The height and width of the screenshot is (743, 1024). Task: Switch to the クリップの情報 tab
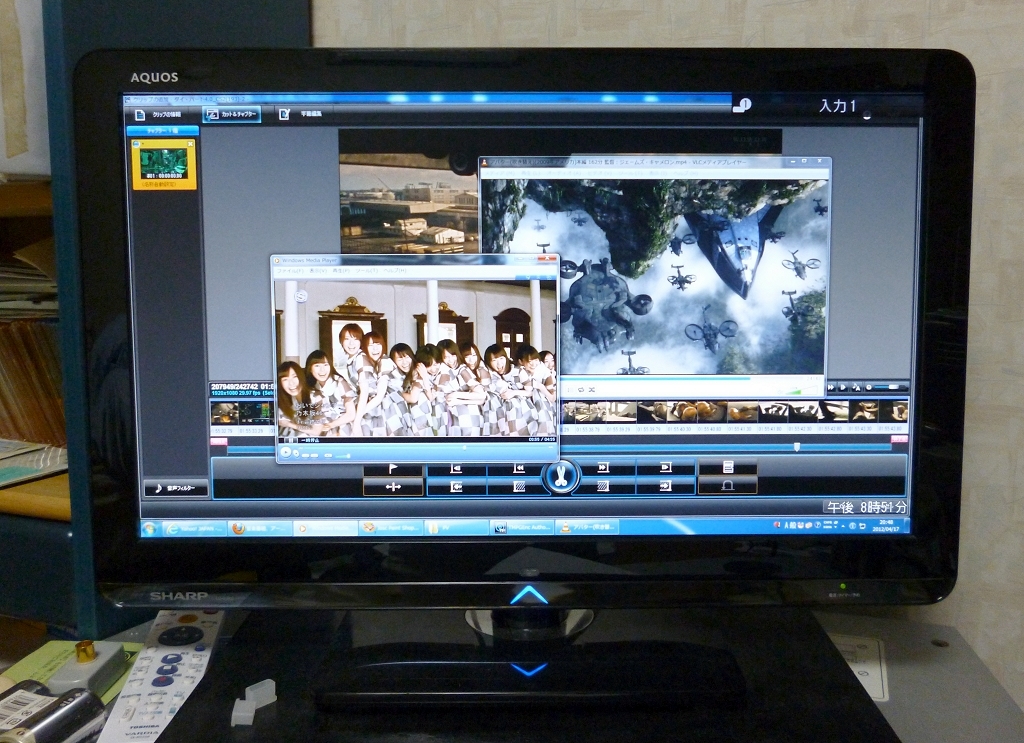[x=159, y=114]
